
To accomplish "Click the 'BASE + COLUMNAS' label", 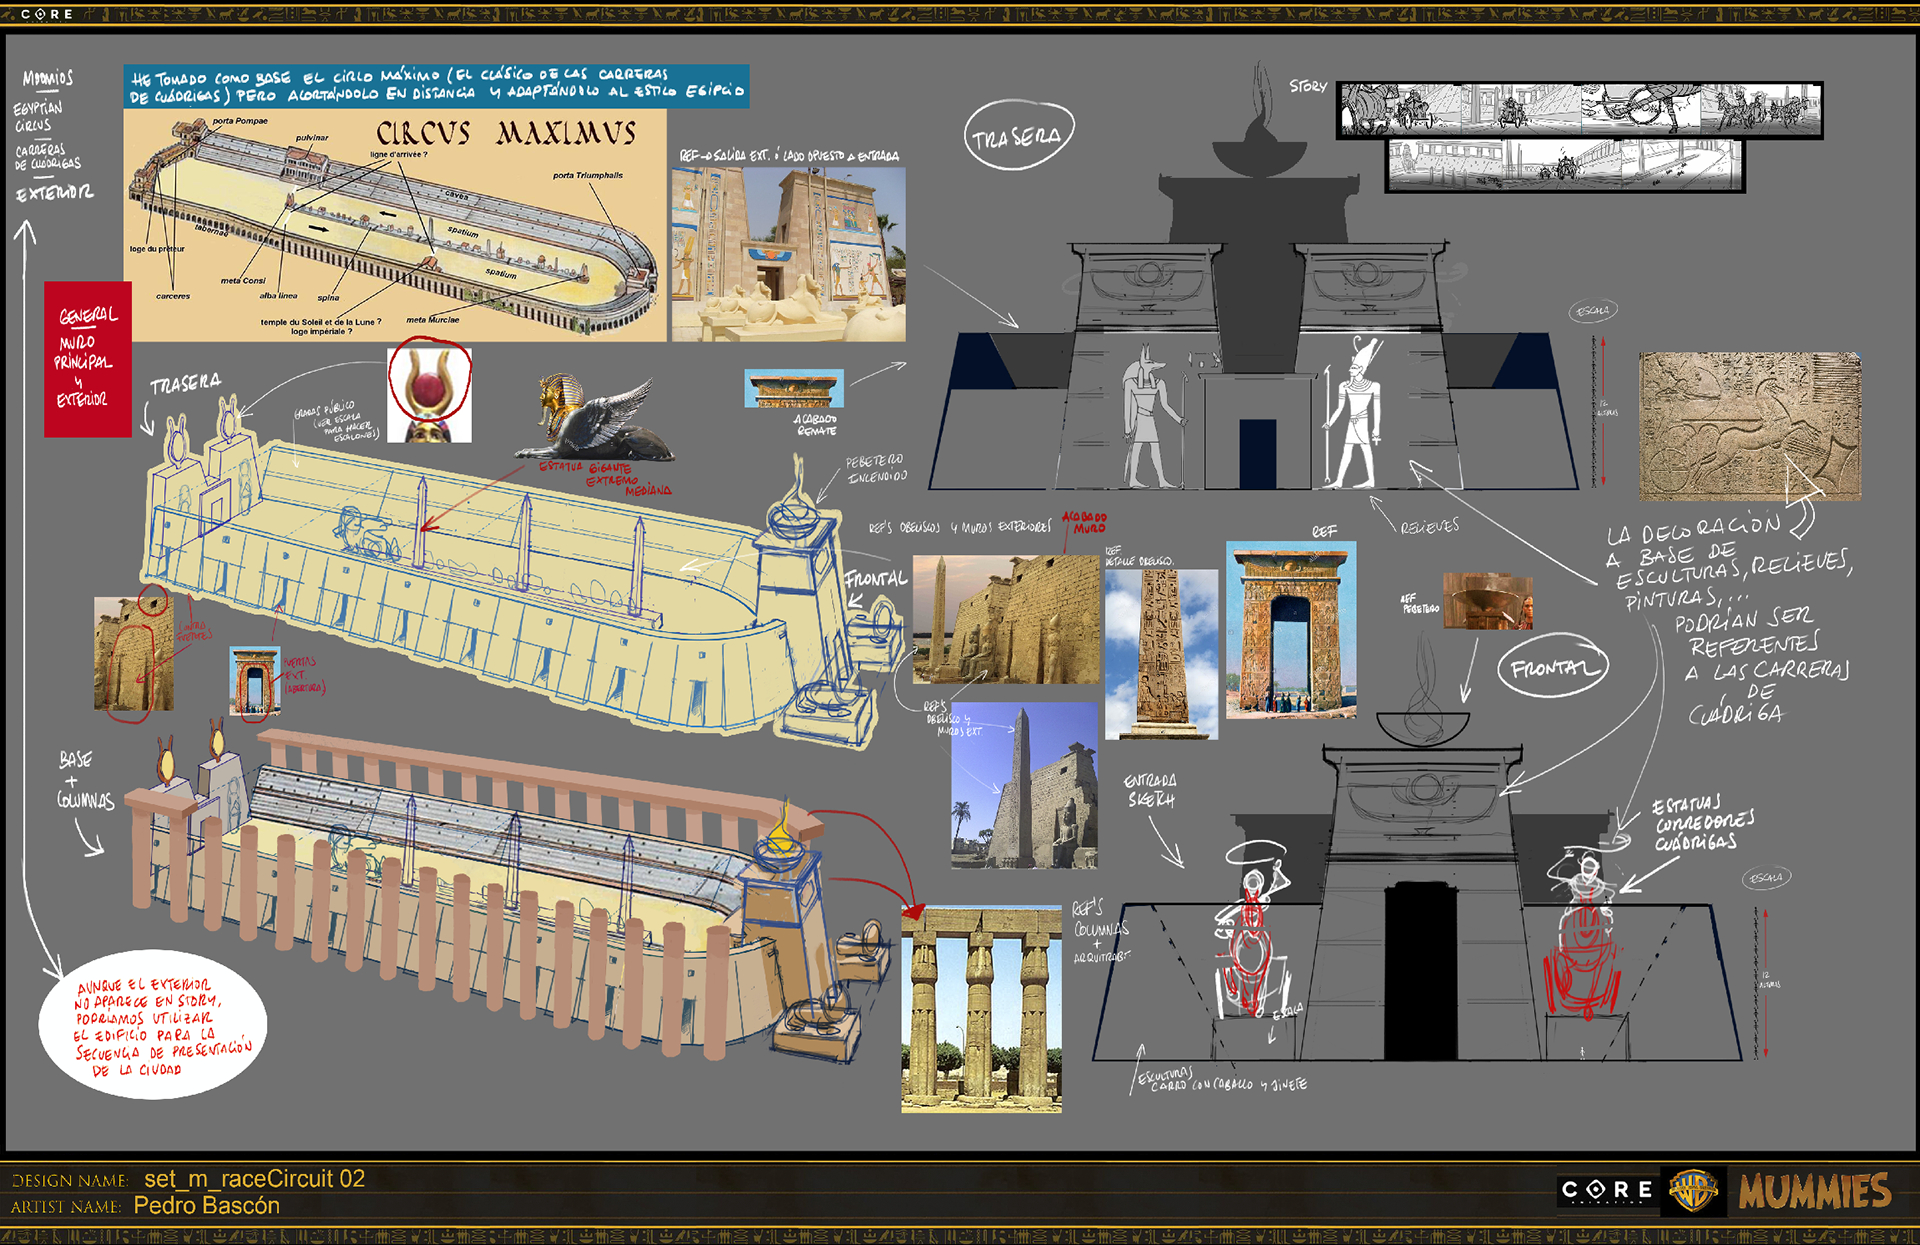I will pyautogui.click(x=83, y=781).
